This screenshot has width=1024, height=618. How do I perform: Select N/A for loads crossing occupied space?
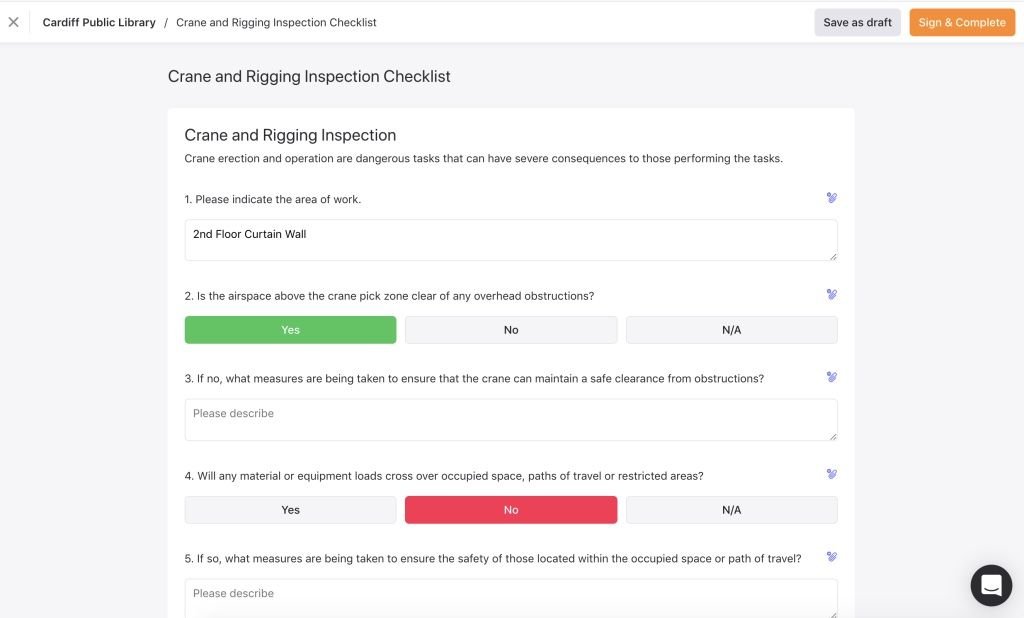click(x=731, y=509)
